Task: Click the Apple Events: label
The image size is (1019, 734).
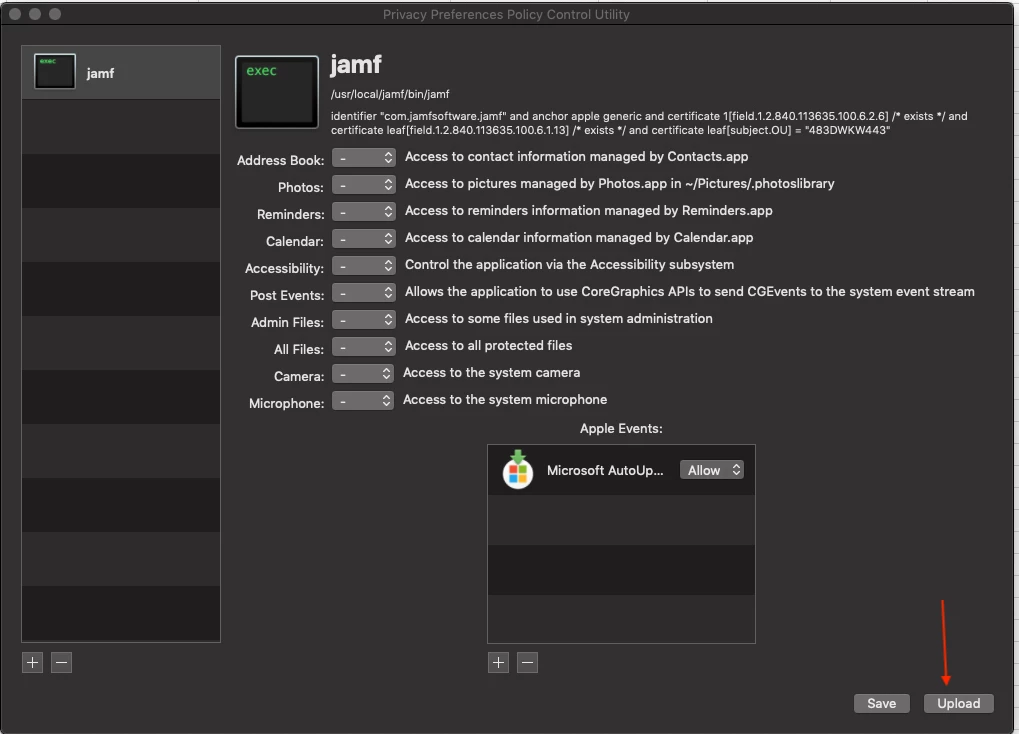Action: click(x=621, y=428)
